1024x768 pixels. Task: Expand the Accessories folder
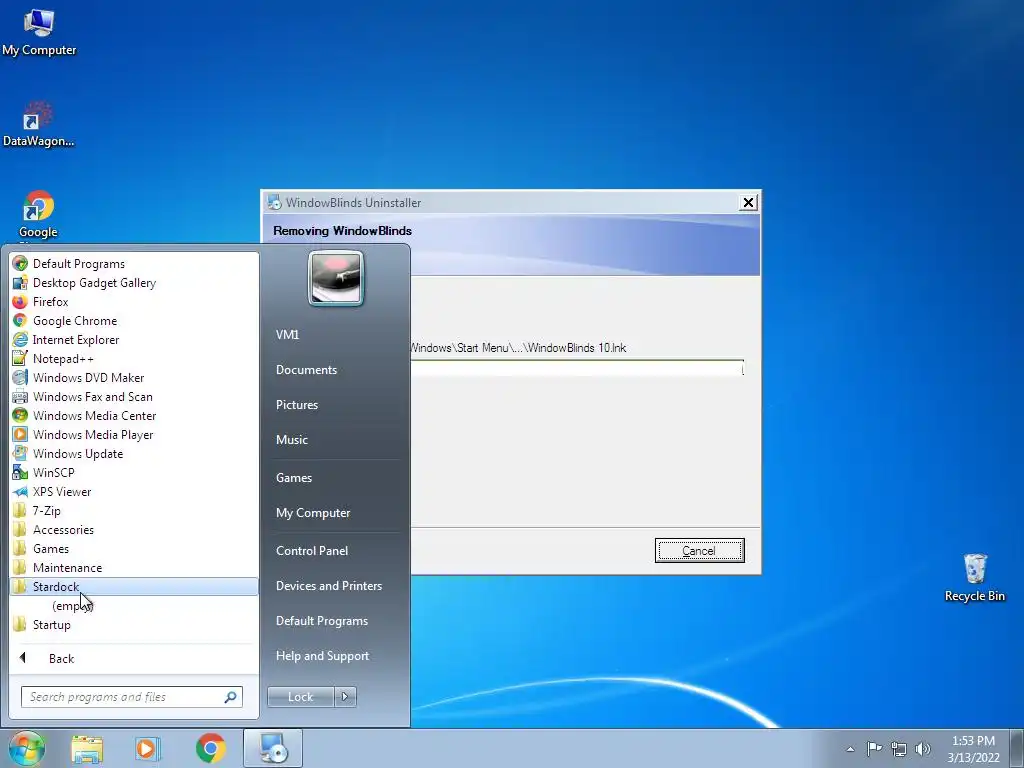coord(134,530)
